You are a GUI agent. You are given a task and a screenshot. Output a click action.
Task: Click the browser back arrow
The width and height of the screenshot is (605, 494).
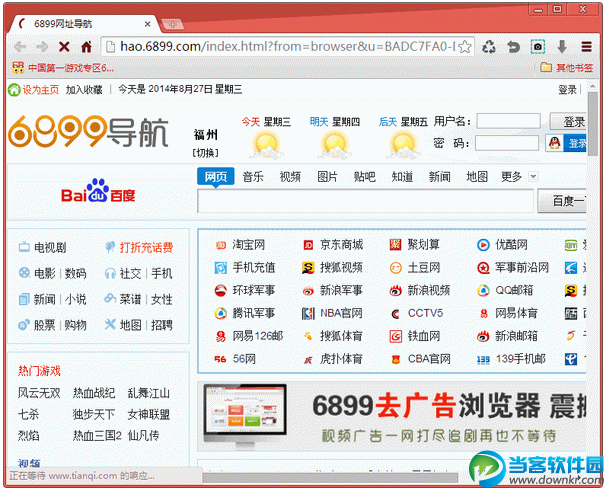(x=20, y=47)
